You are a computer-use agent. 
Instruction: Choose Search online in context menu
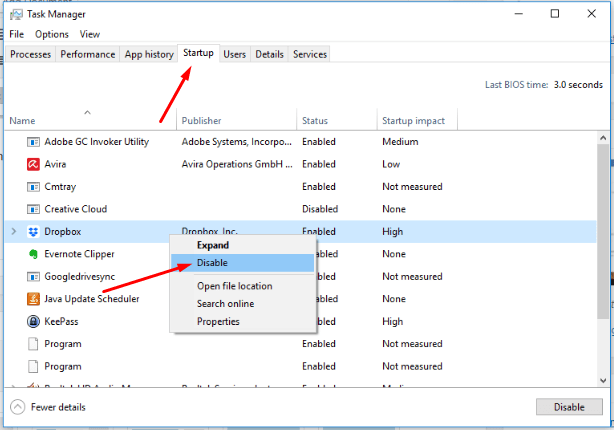[243, 304]
